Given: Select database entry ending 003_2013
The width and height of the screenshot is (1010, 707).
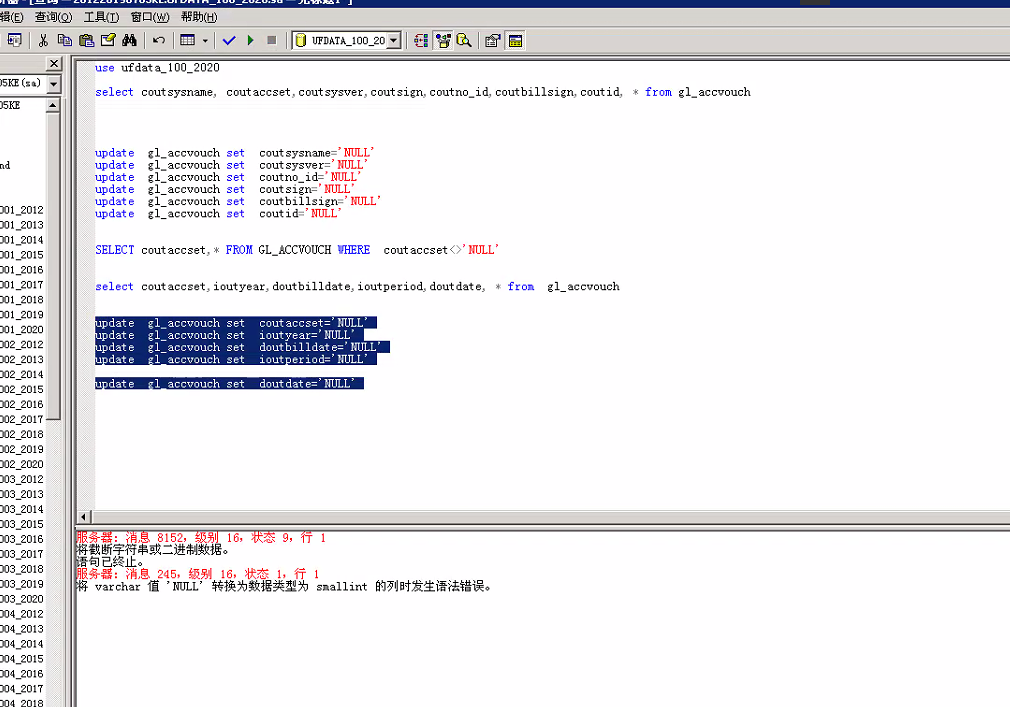Looking at the screenshot, I should click(x=22, y=495).
